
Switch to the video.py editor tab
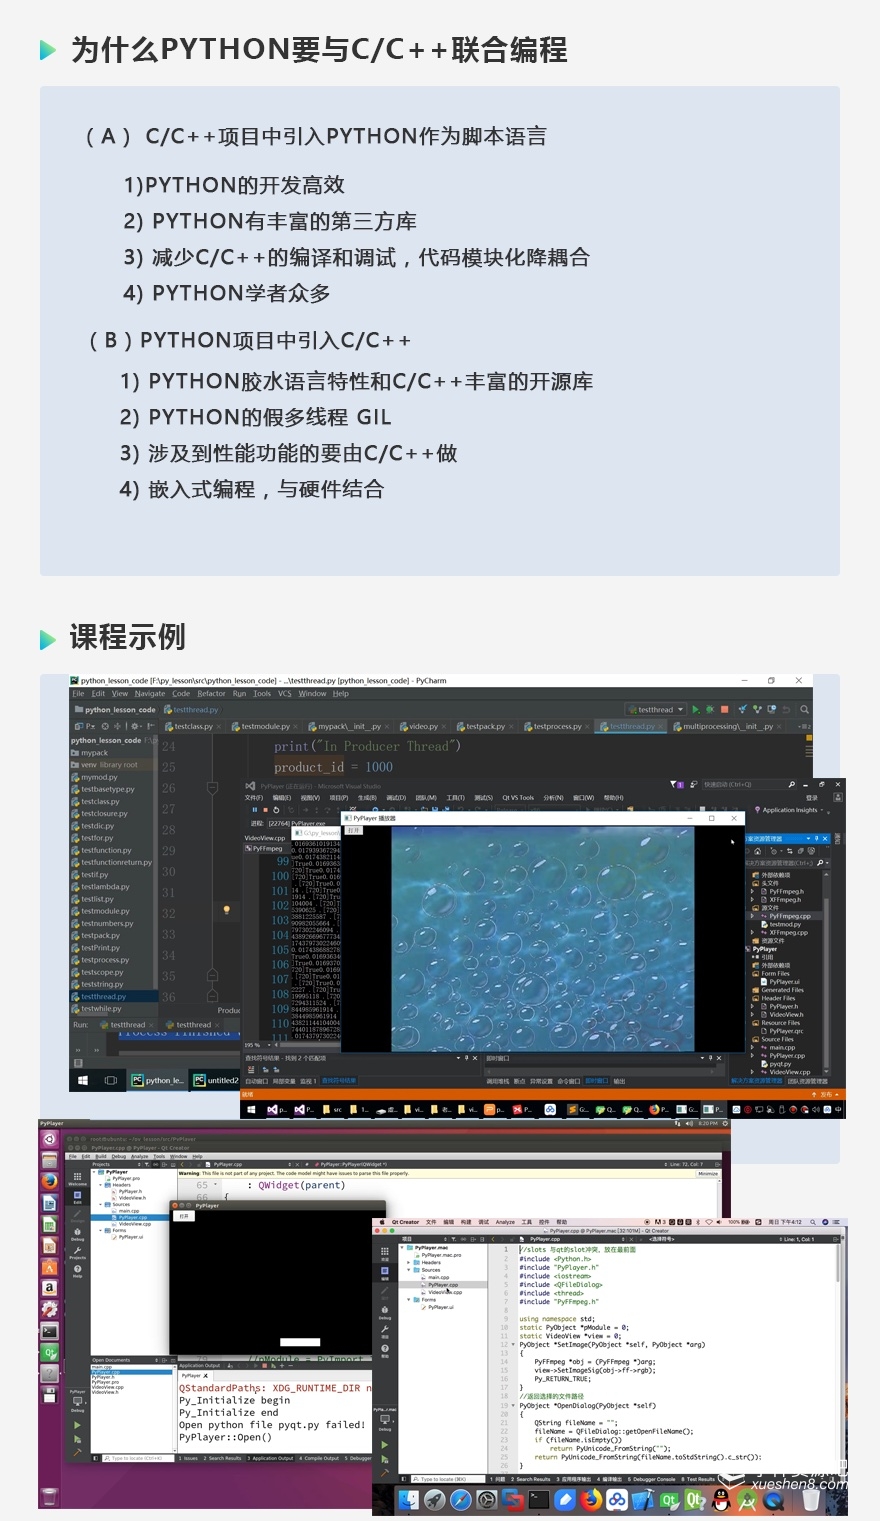(x=423, y=727)
